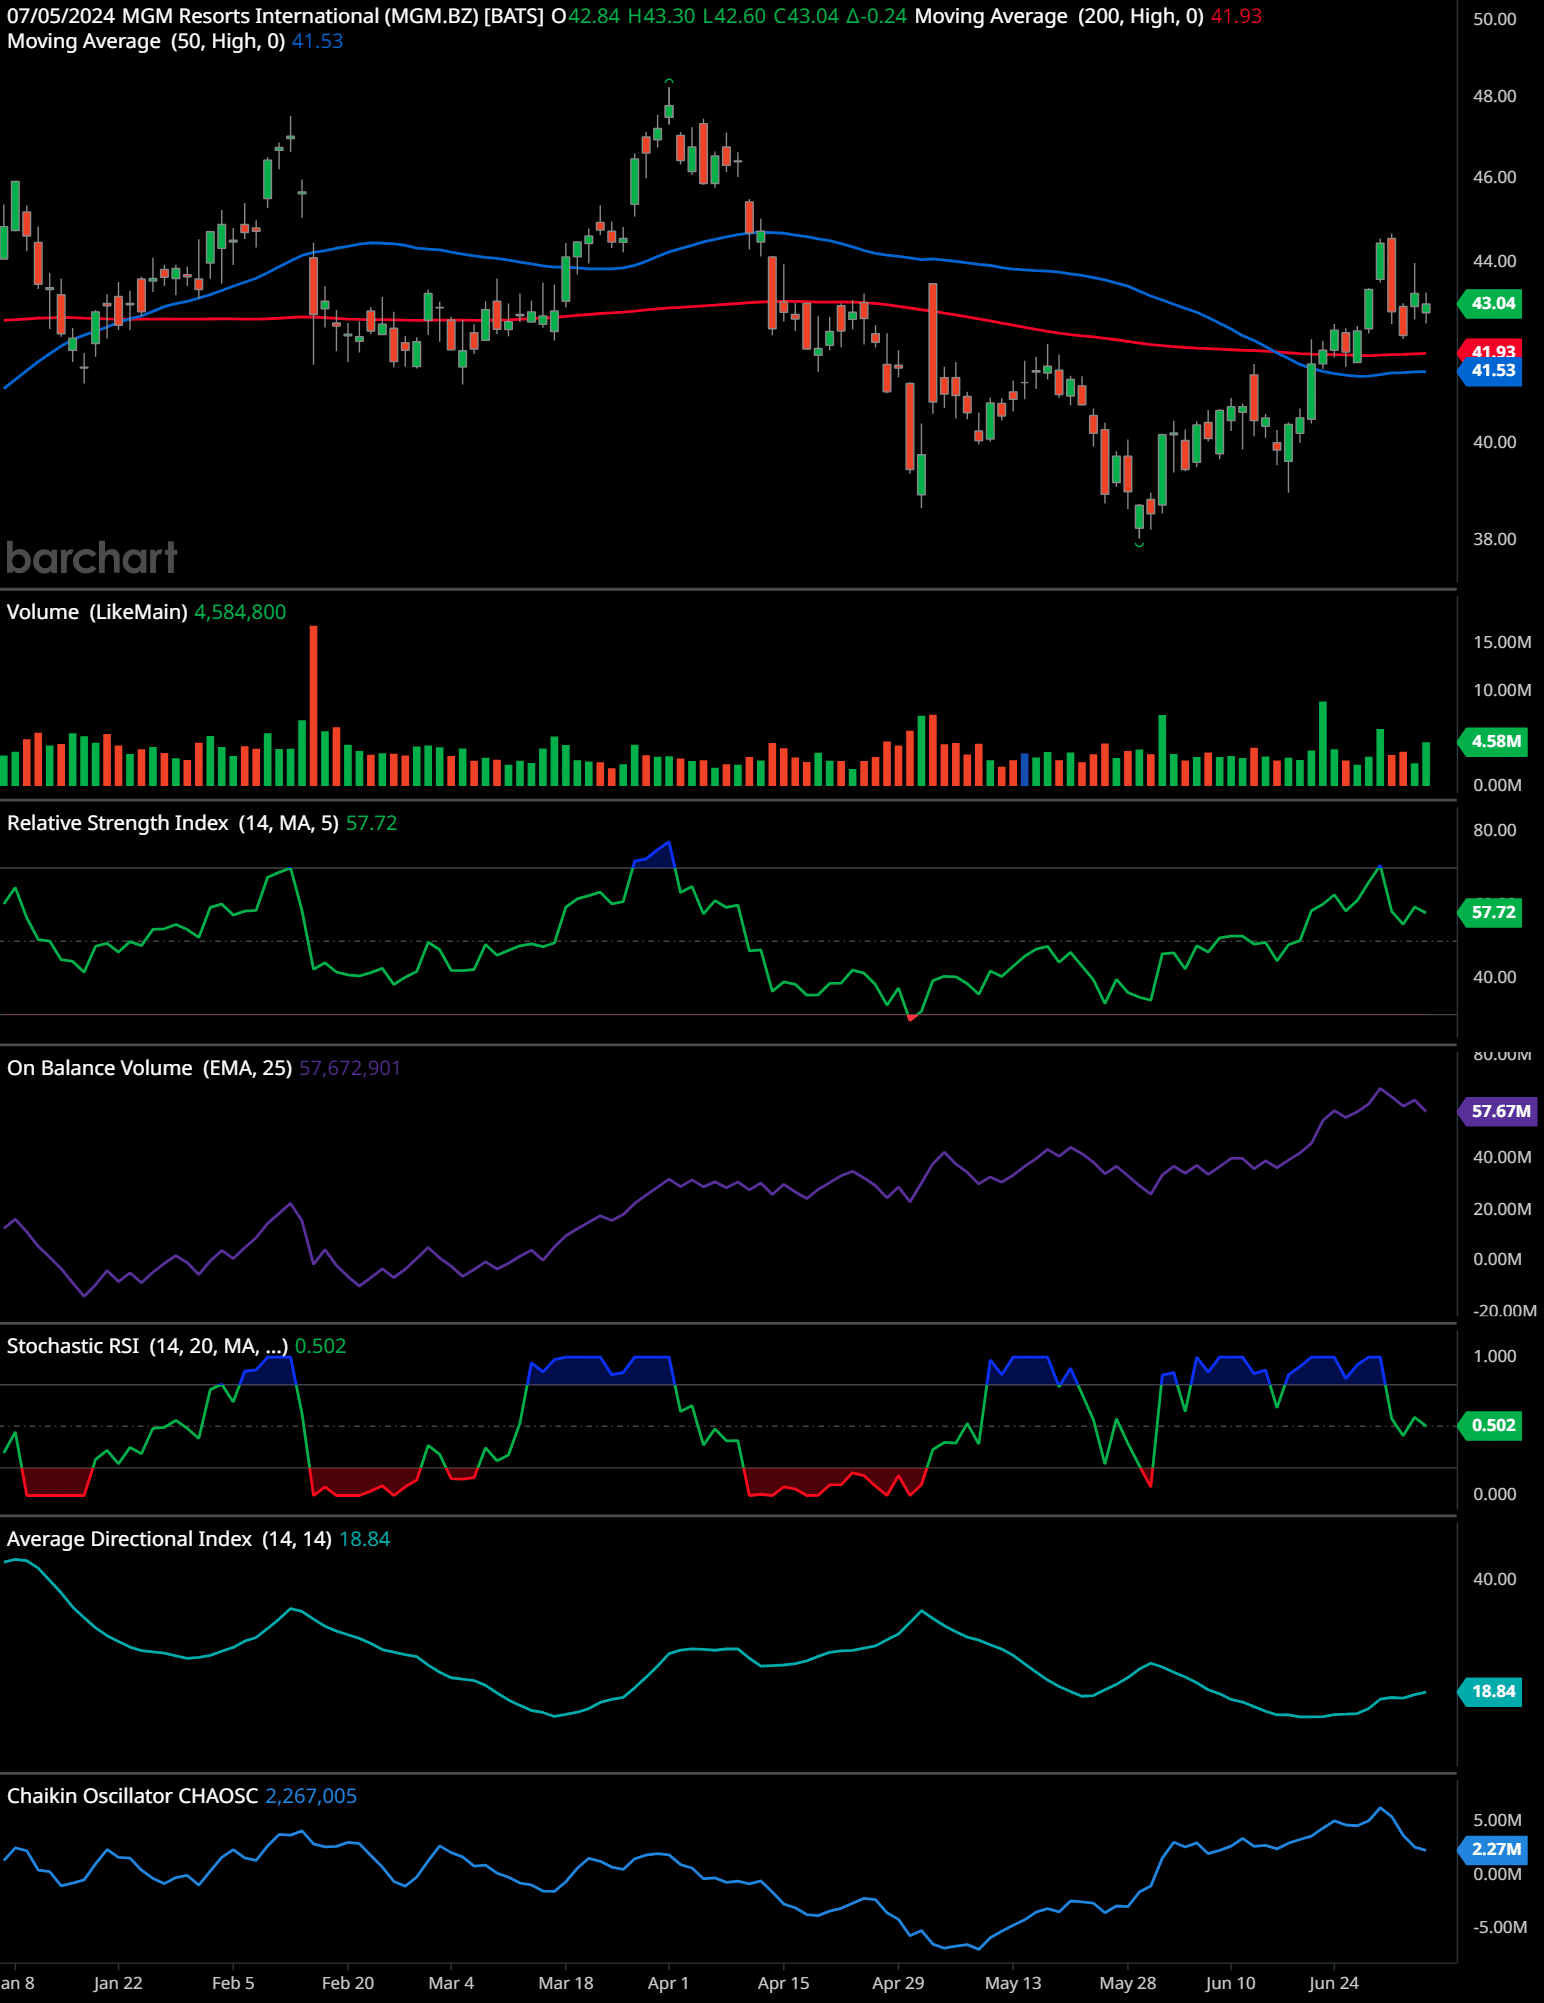
Task: Click the Feb 20 date axis label
Action: coord(348,1983)
